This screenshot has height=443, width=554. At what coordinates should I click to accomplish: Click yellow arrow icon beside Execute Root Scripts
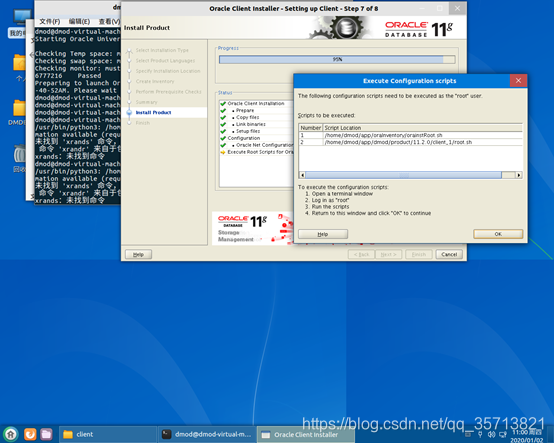pos(223,152)
